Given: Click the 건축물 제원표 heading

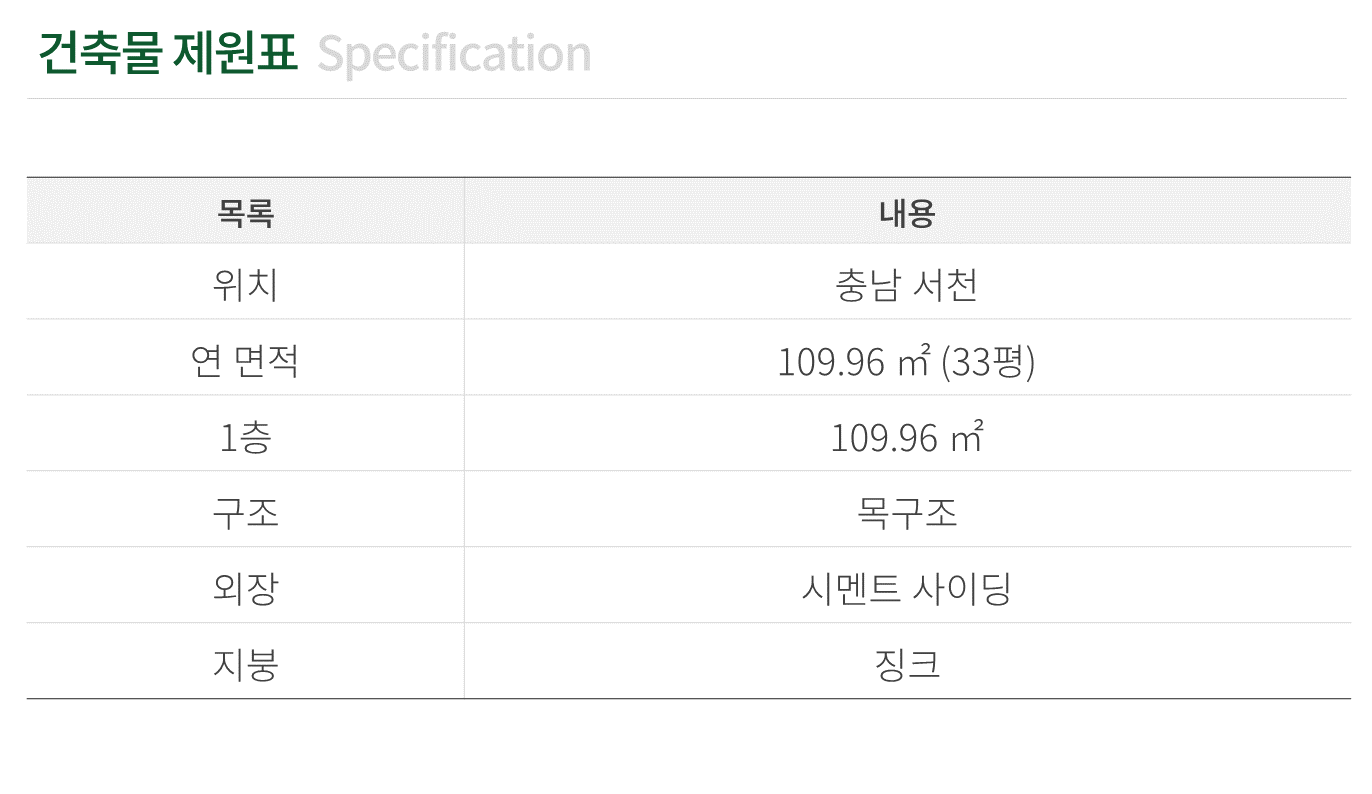Looking at the screenshot, I should point(168,53).
